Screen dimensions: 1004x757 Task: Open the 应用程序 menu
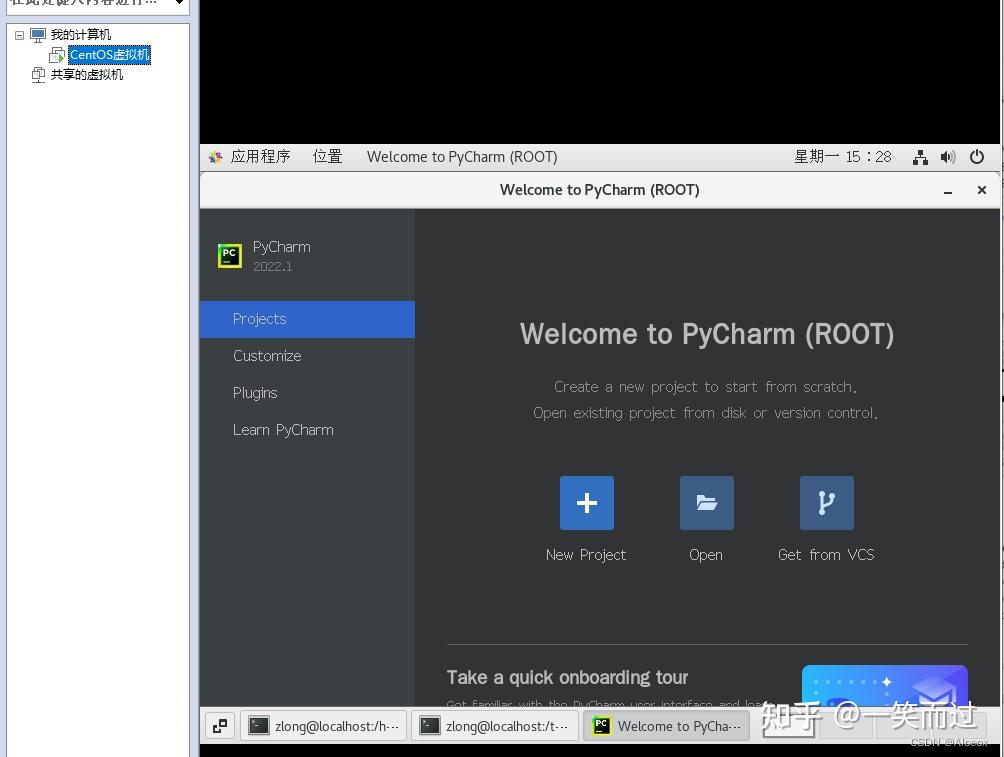point(262,157)
